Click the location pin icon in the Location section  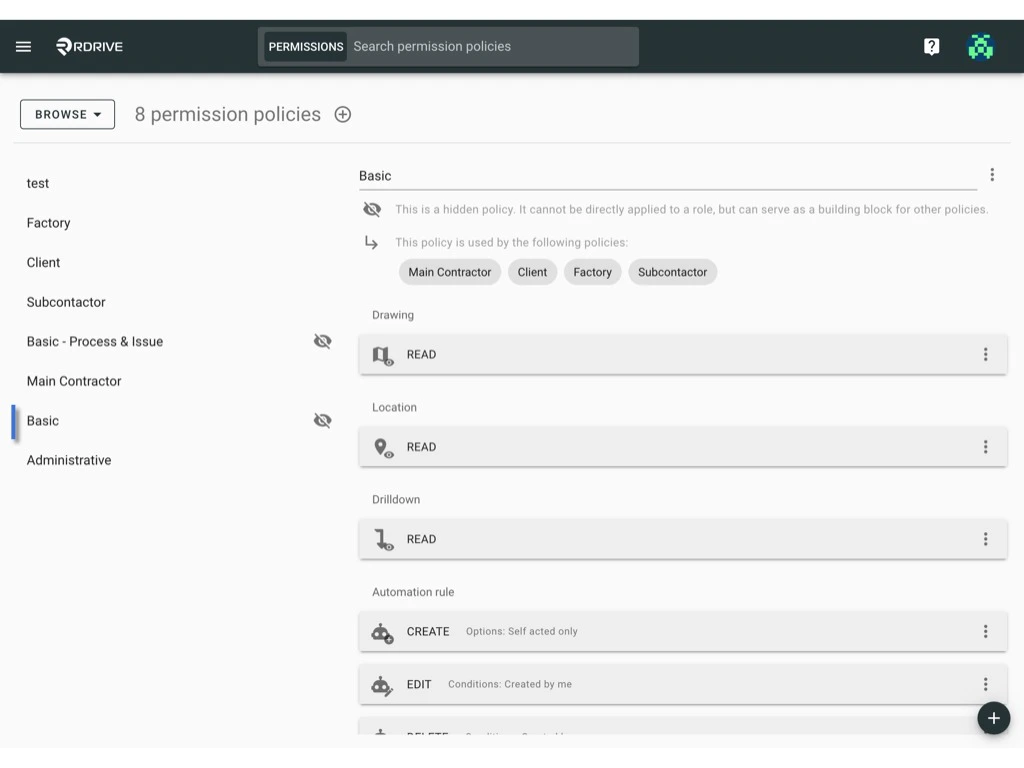(x=381, y=446)
